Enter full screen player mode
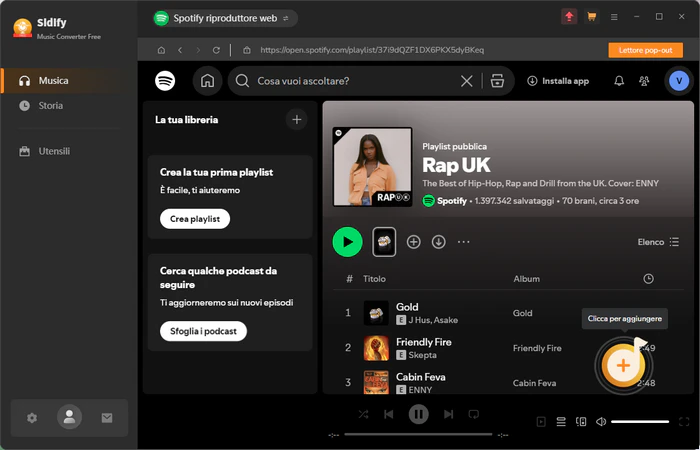 (684, 421)
